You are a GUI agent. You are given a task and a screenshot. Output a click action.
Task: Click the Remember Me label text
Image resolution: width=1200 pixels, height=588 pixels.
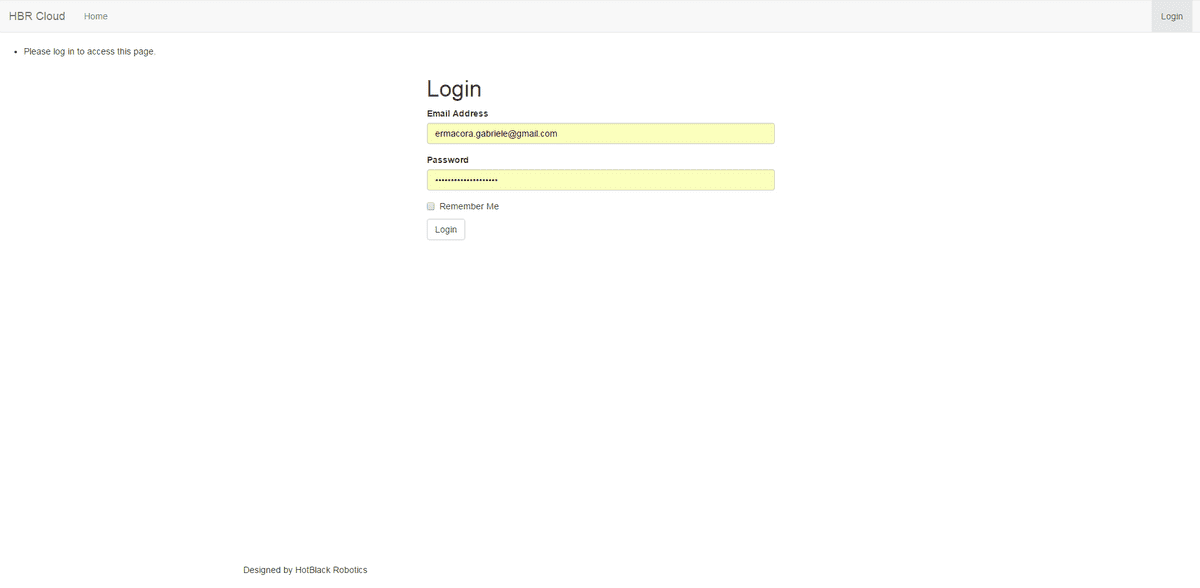tap(469, 206)
